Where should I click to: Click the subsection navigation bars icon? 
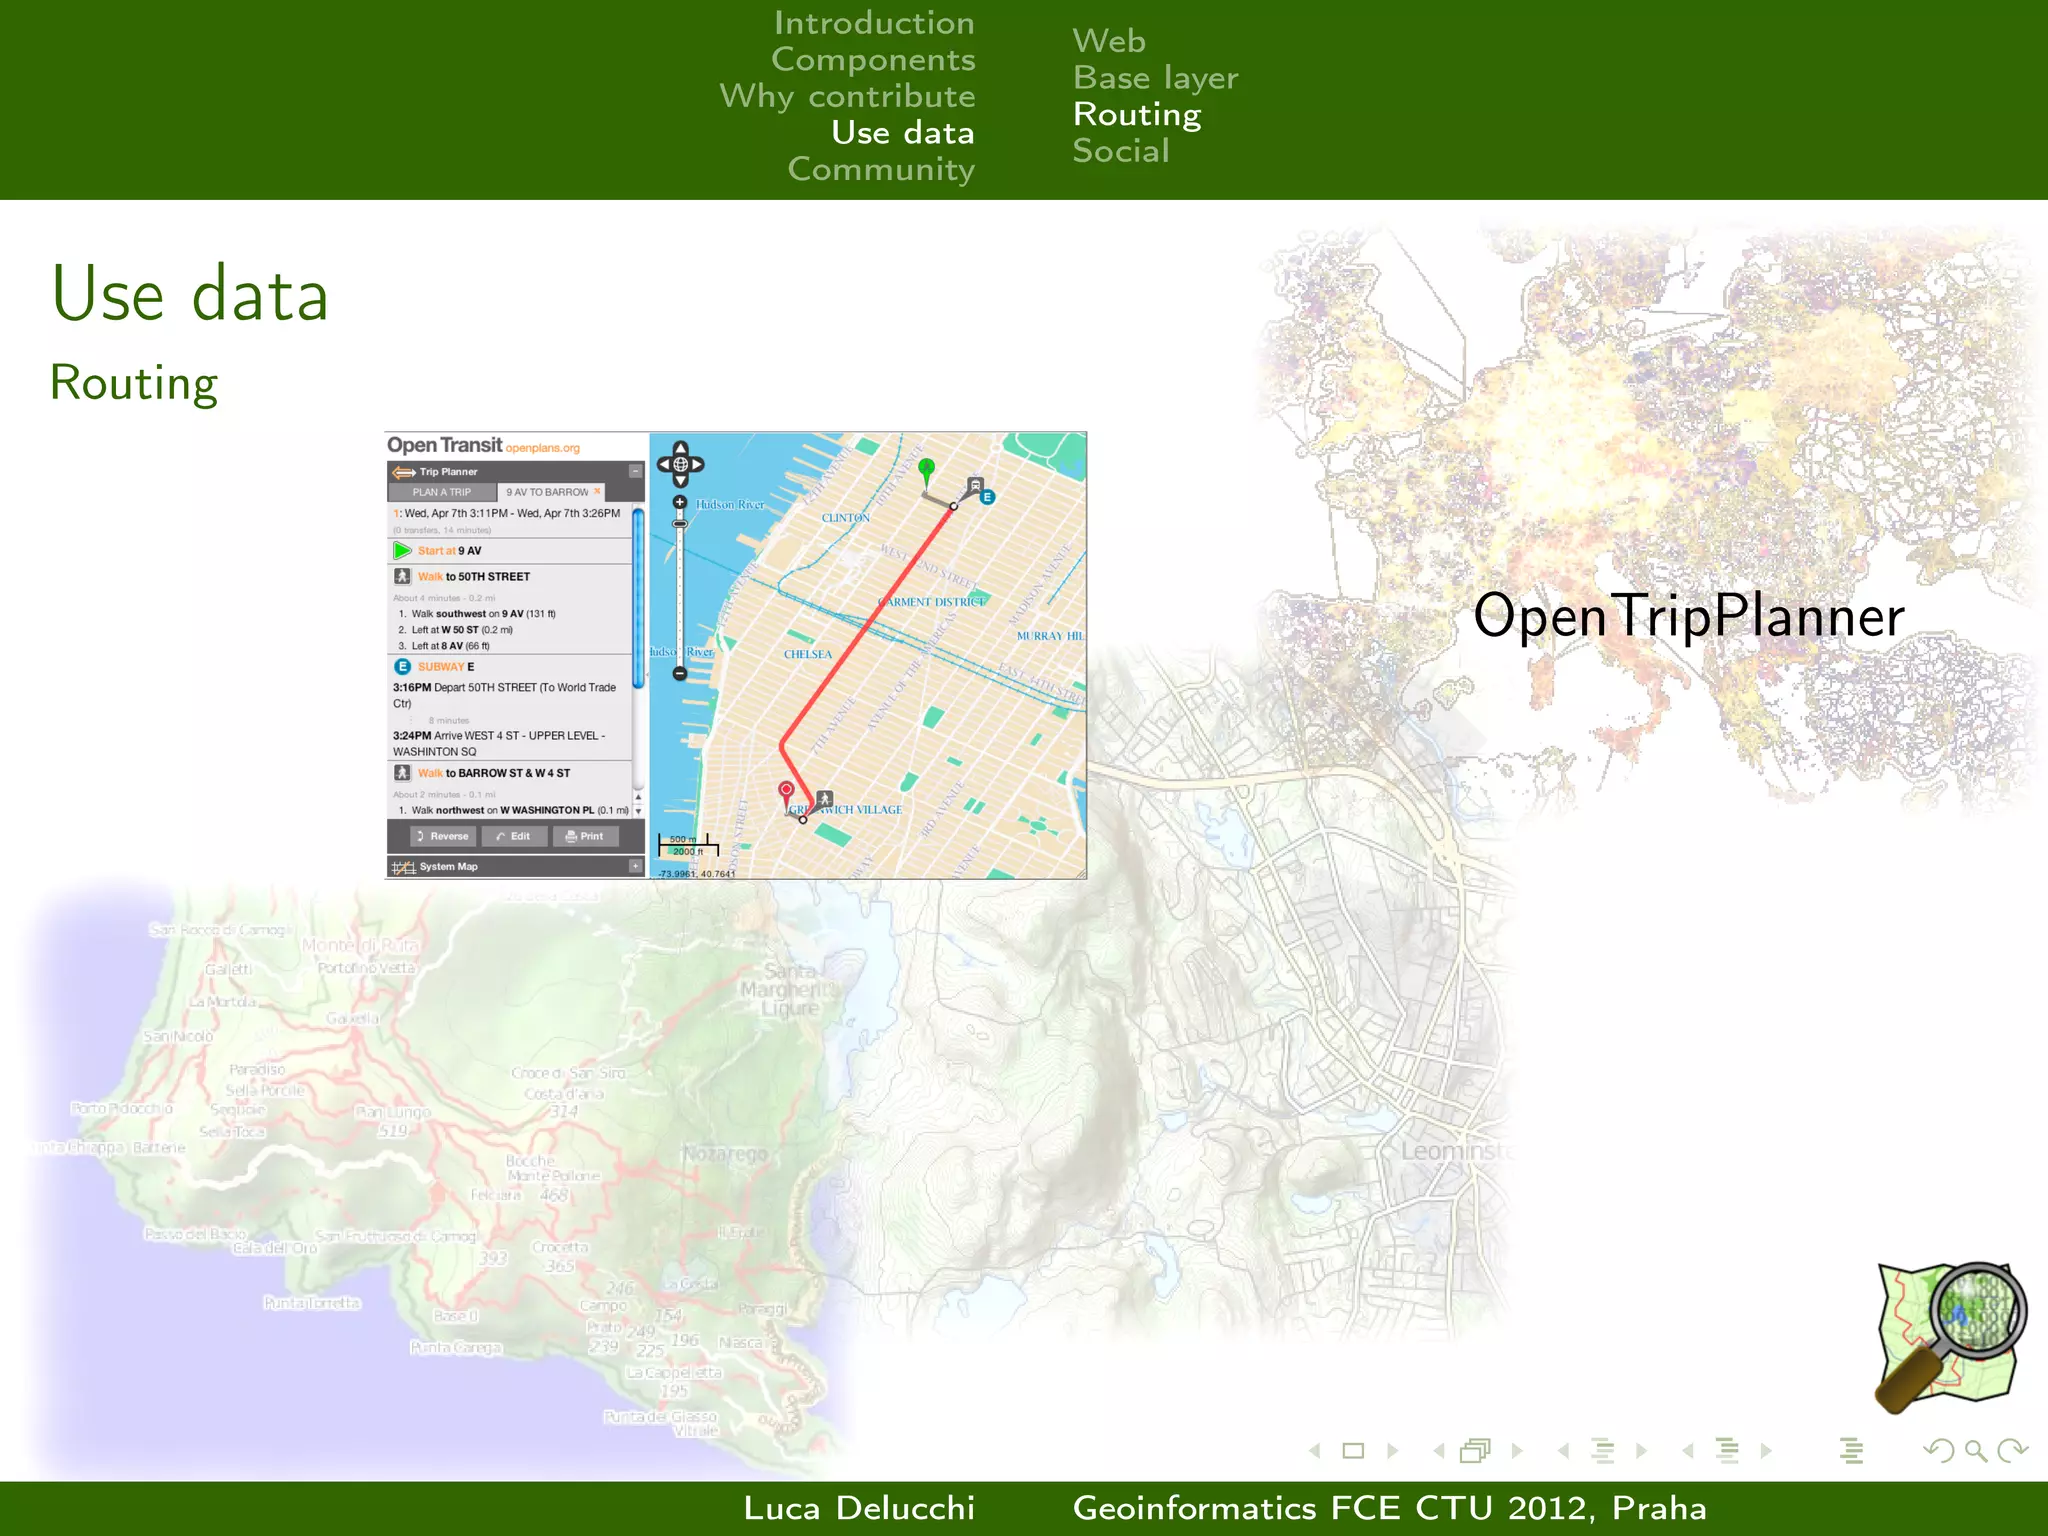coord(1603,1450)
